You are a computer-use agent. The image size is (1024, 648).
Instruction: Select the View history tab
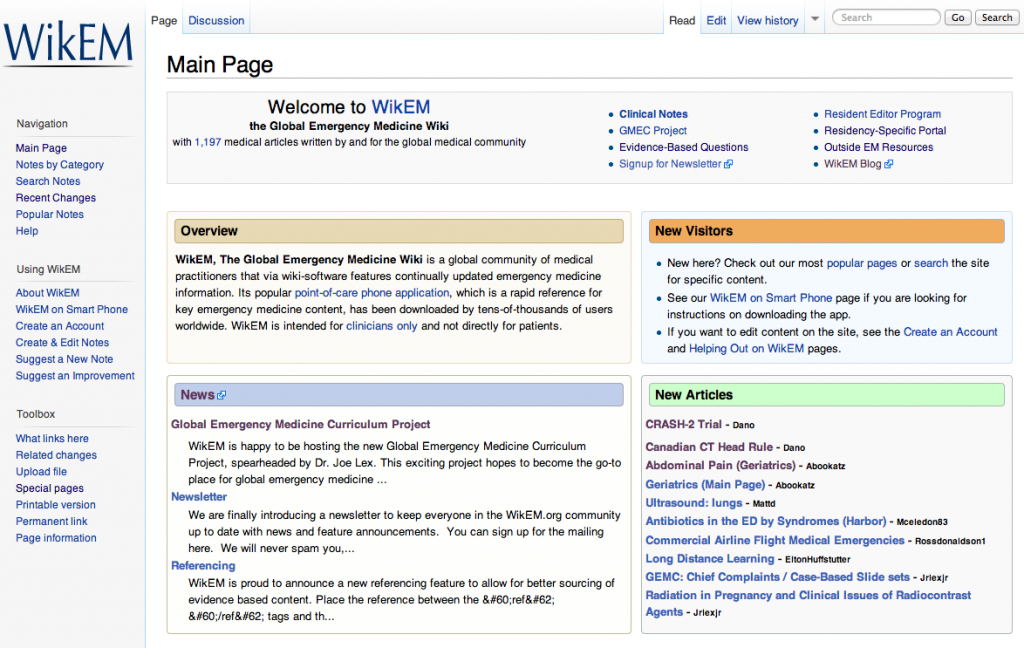coord(768,19)
